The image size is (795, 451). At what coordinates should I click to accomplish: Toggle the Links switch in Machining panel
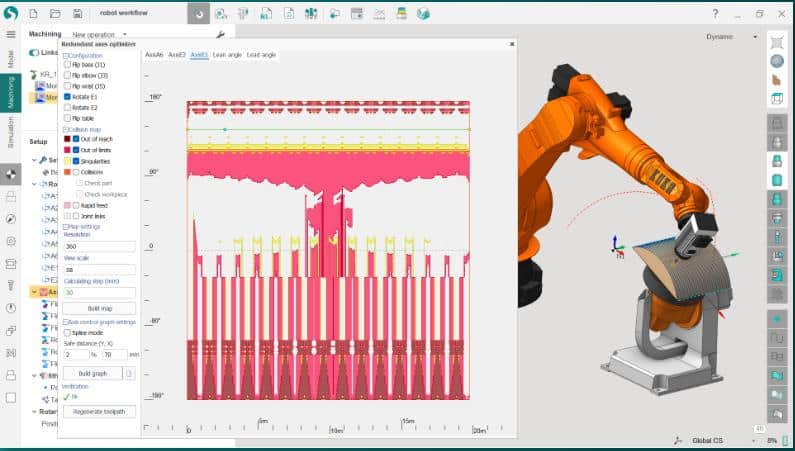click(x=34, y=53)
